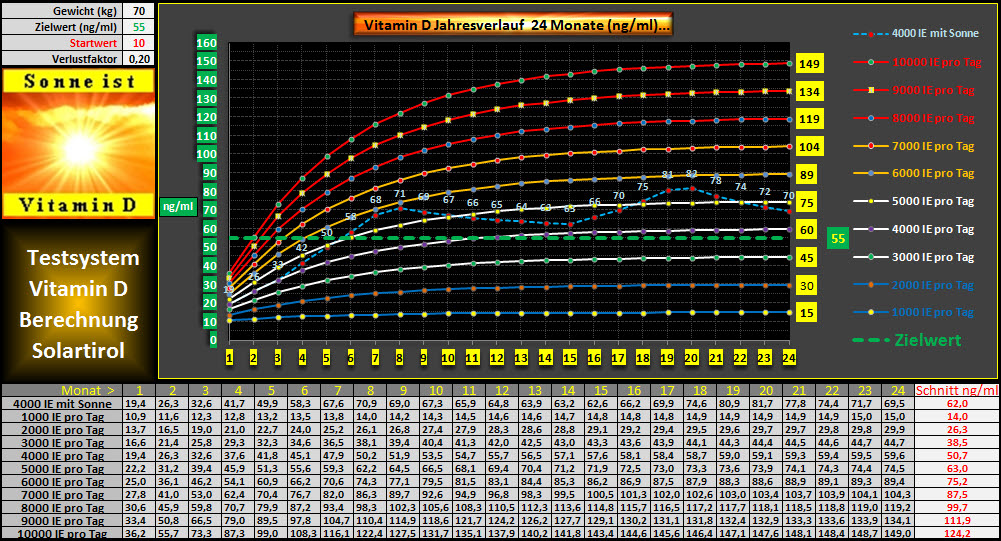Click the chart title Vitamin D Jahresverlauf
The width and height of the screenshot is (1001, 541).
click(513, 24)
